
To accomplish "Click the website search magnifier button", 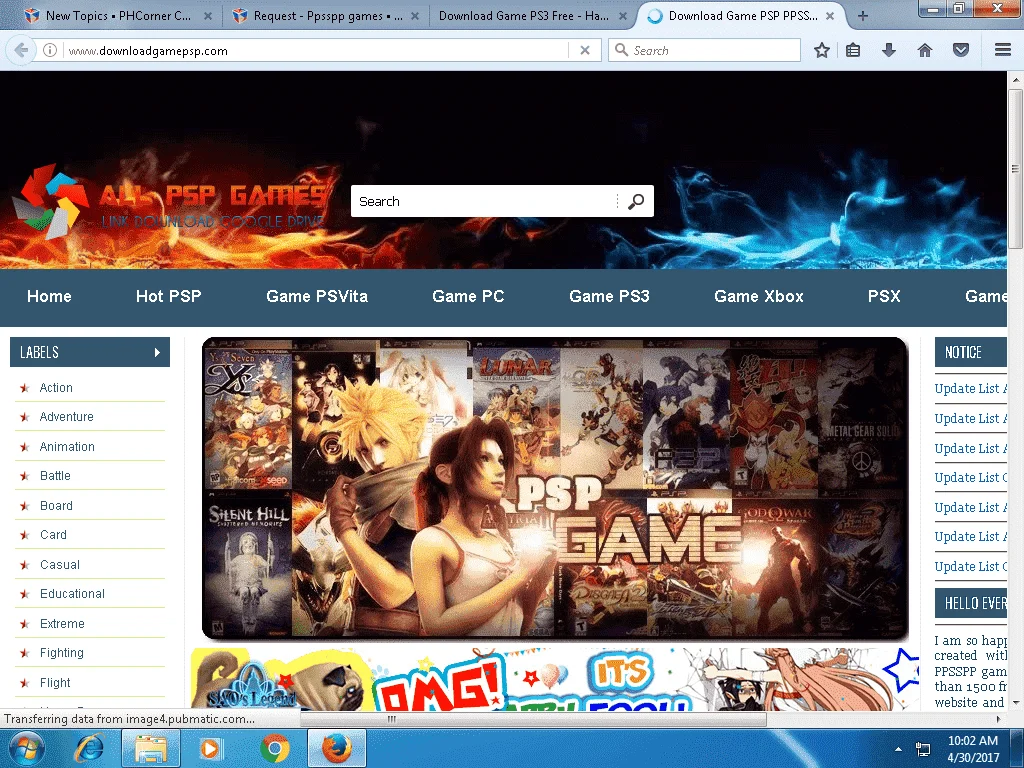I will pos(636,201).
